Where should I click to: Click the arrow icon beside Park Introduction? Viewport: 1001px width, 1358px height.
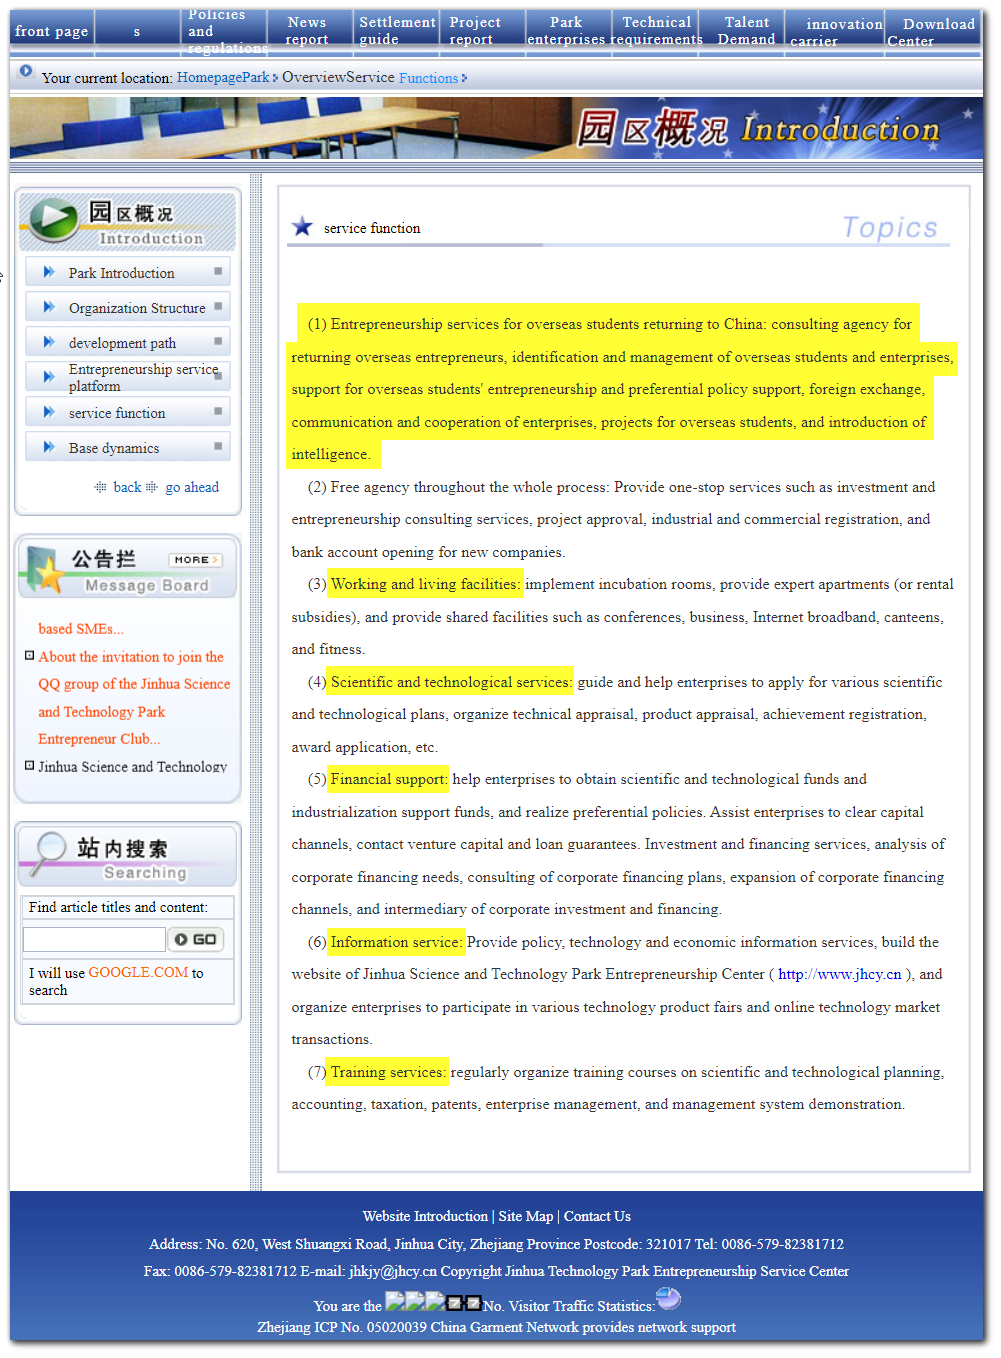(x=49, y=272)
